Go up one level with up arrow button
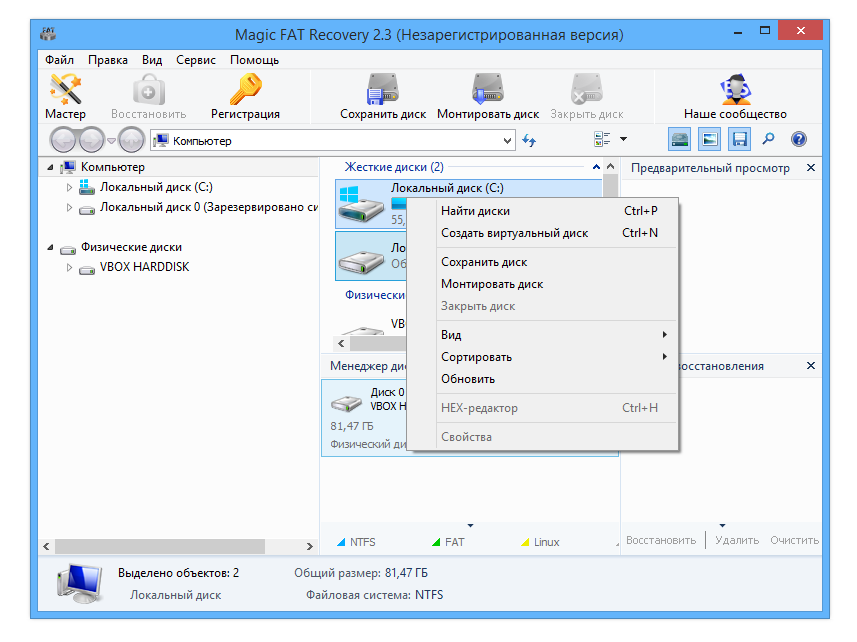 pos(132,140)
